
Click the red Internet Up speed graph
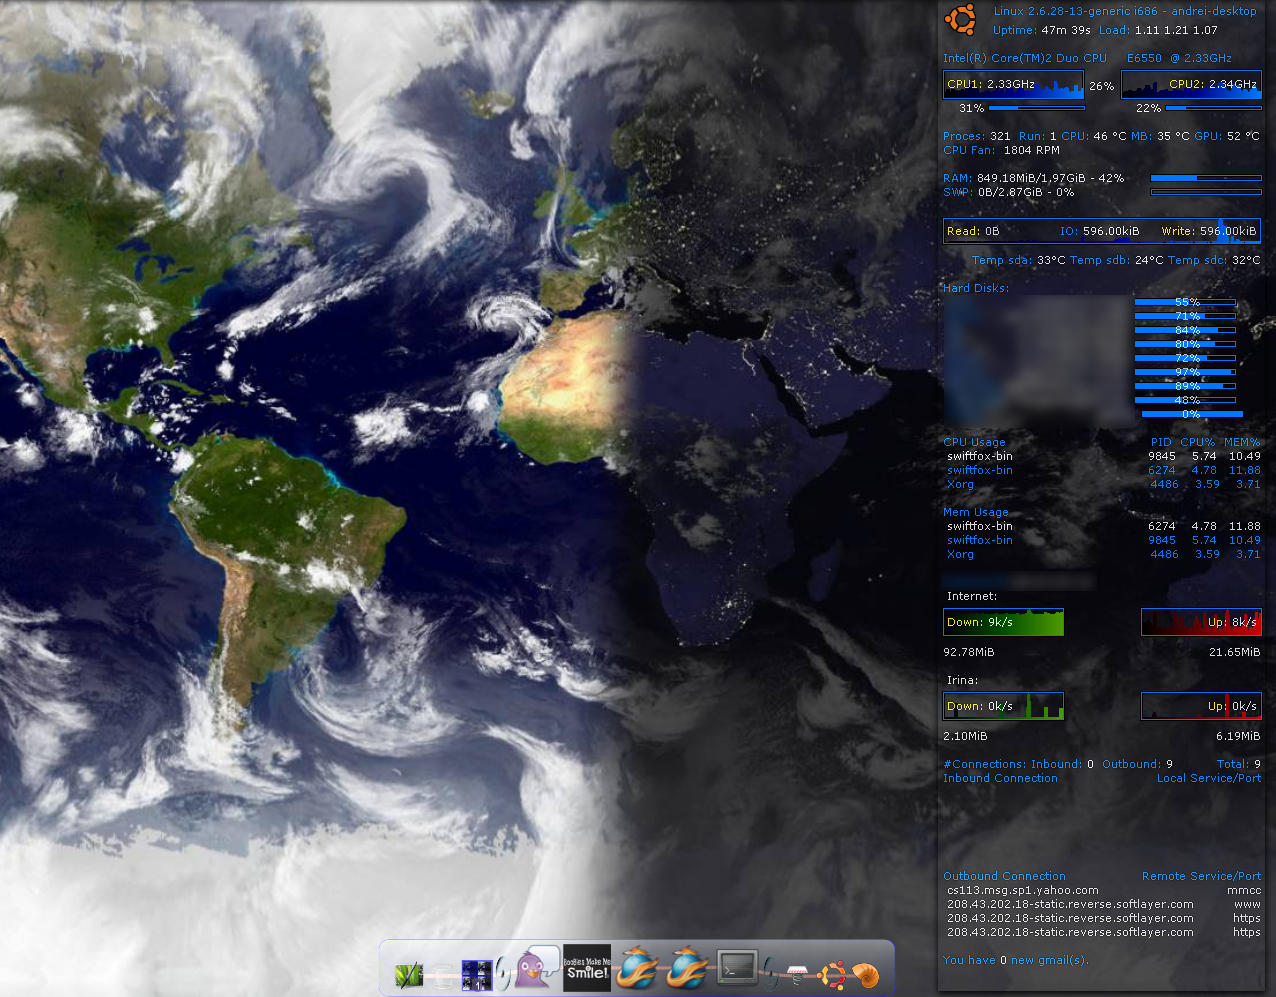pos(1201,622)
